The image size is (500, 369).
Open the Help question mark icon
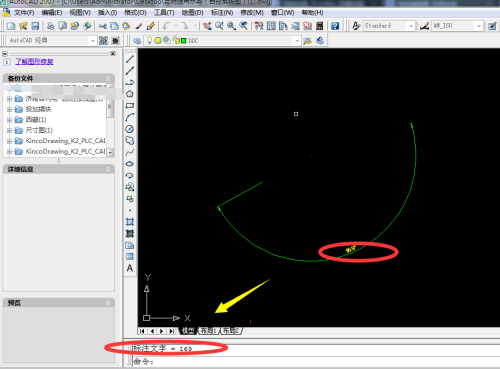(x=335, y=26)
